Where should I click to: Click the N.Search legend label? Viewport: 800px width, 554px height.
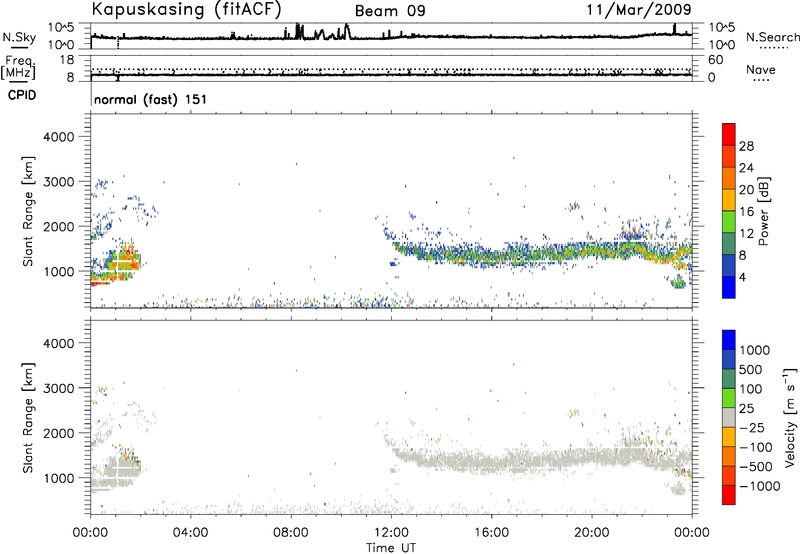pyautogui.click(x=773, y=37)
